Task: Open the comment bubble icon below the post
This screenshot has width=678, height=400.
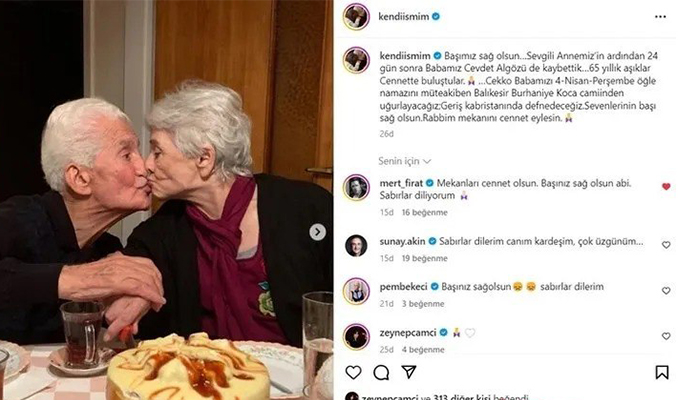Action: 381,372
